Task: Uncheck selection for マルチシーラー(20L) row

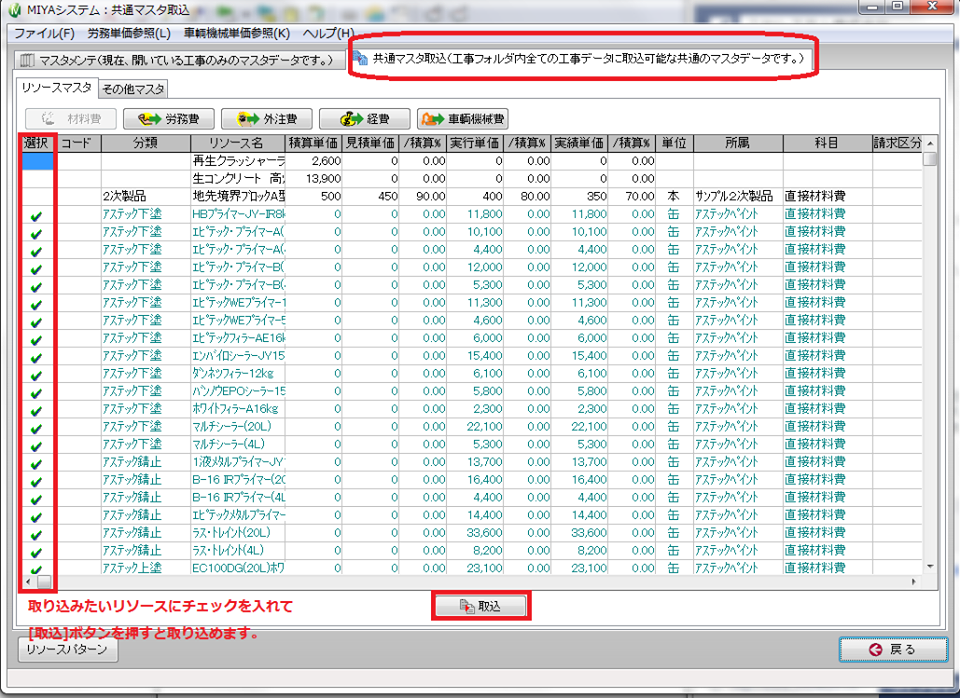Action: click(x=36, y=428)
